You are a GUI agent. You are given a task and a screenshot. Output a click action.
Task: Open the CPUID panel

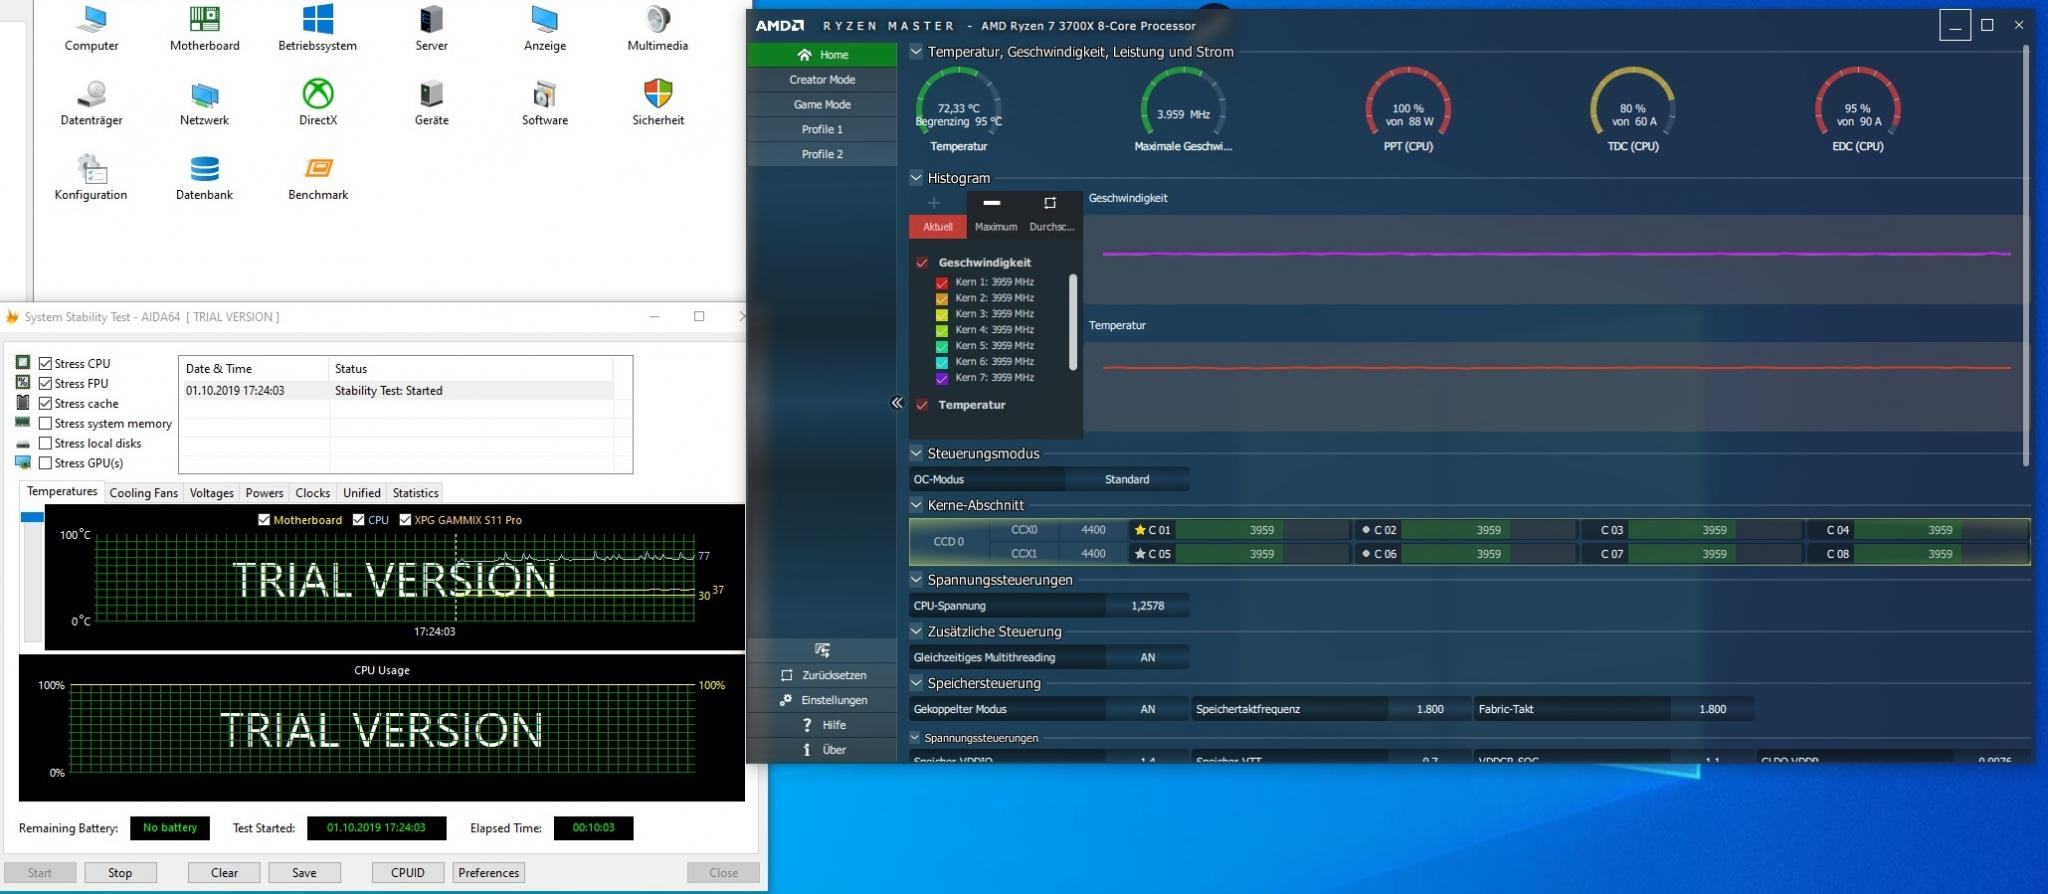tap(408, 873)
